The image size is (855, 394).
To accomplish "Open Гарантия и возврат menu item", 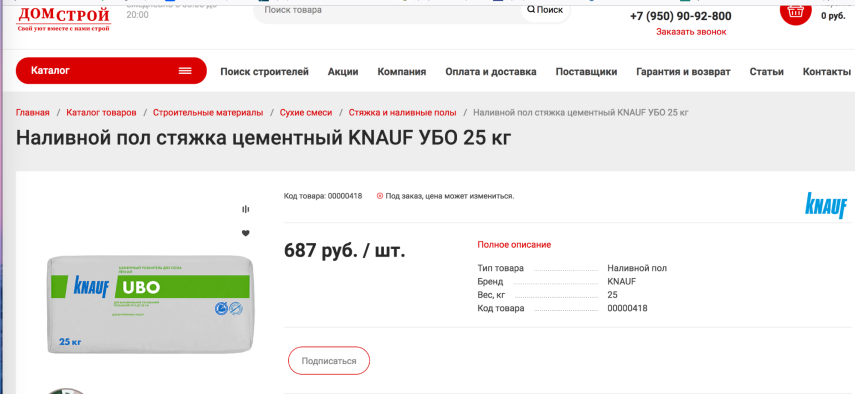I will point(683,71).
